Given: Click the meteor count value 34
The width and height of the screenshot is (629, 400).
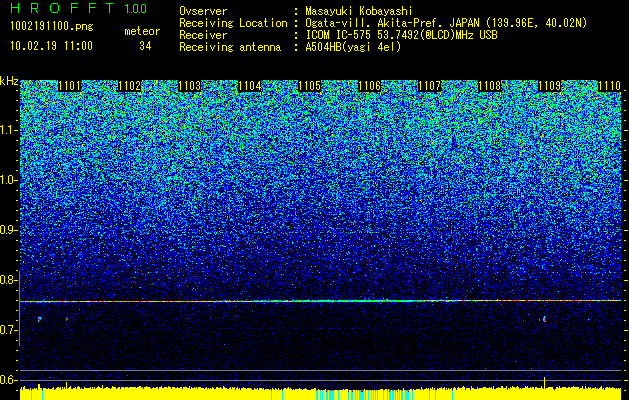Looking at the screenshot, I should (x=145, y=46).
